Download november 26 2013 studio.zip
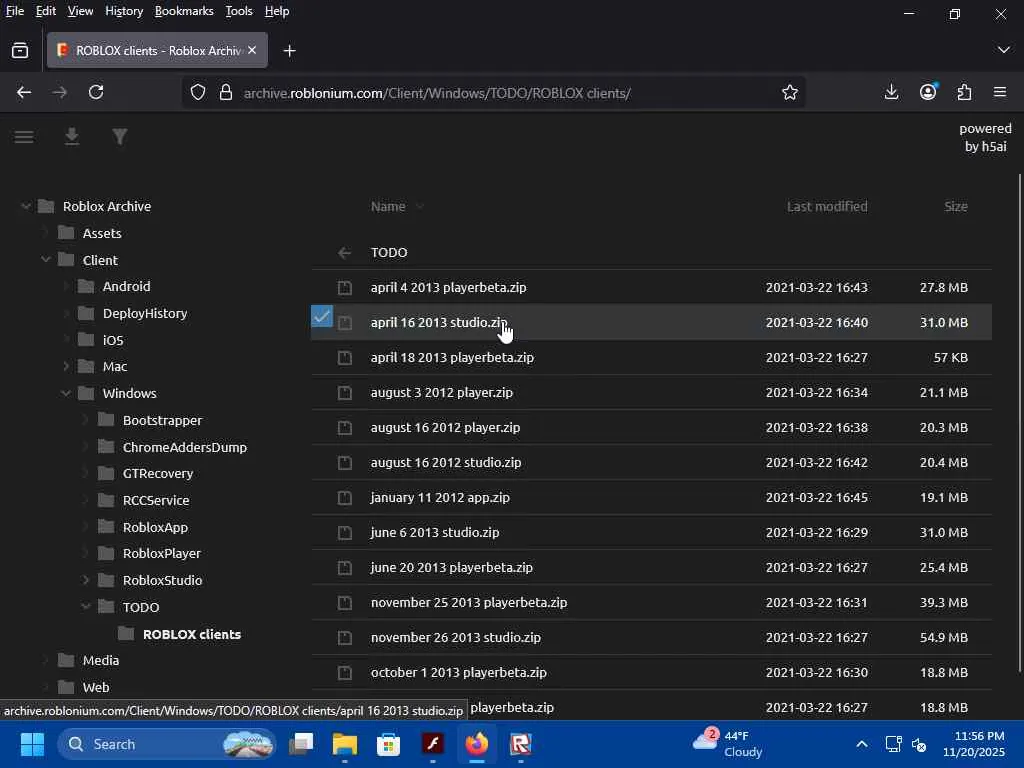Viewport: 1024px width, 768px height. pos(455,637)
